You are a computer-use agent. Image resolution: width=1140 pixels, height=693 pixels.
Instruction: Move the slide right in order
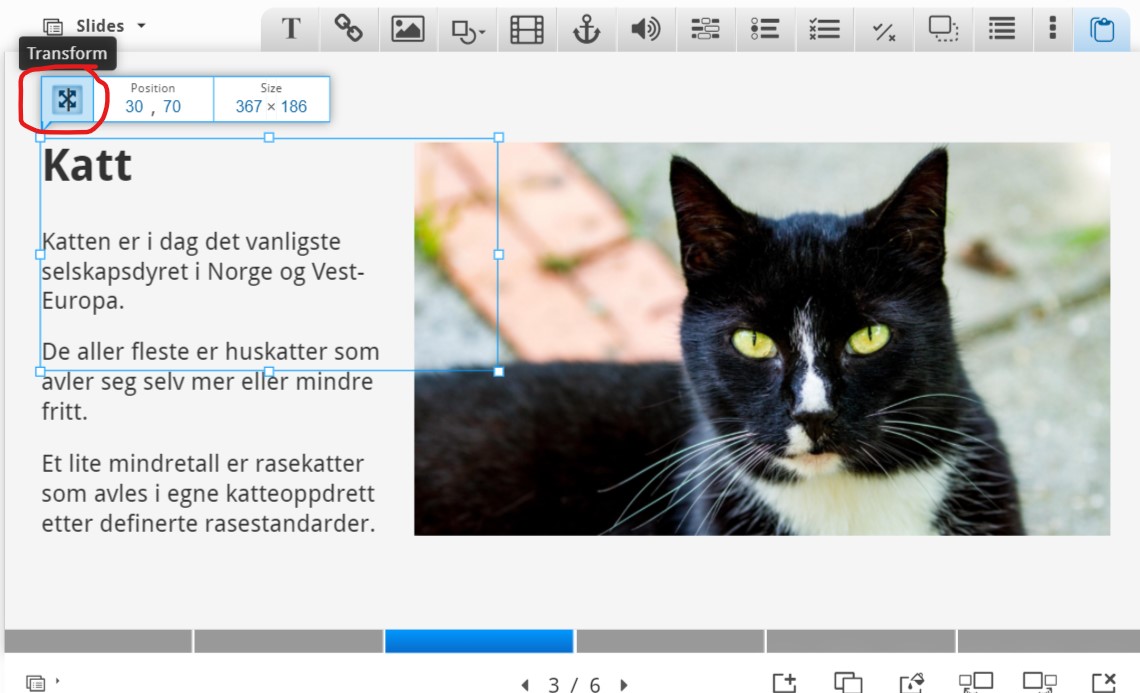pos(1040,682)
